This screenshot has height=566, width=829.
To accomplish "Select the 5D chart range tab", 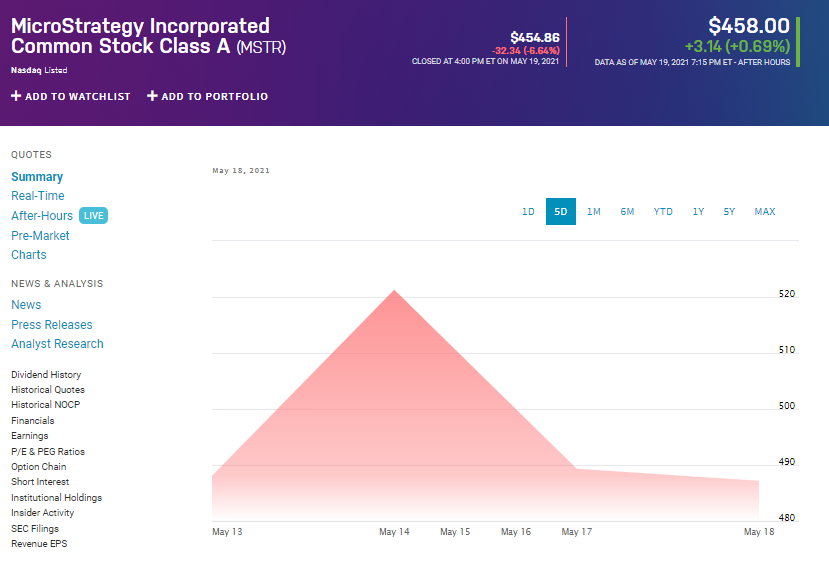I will [x=560, y=211].
